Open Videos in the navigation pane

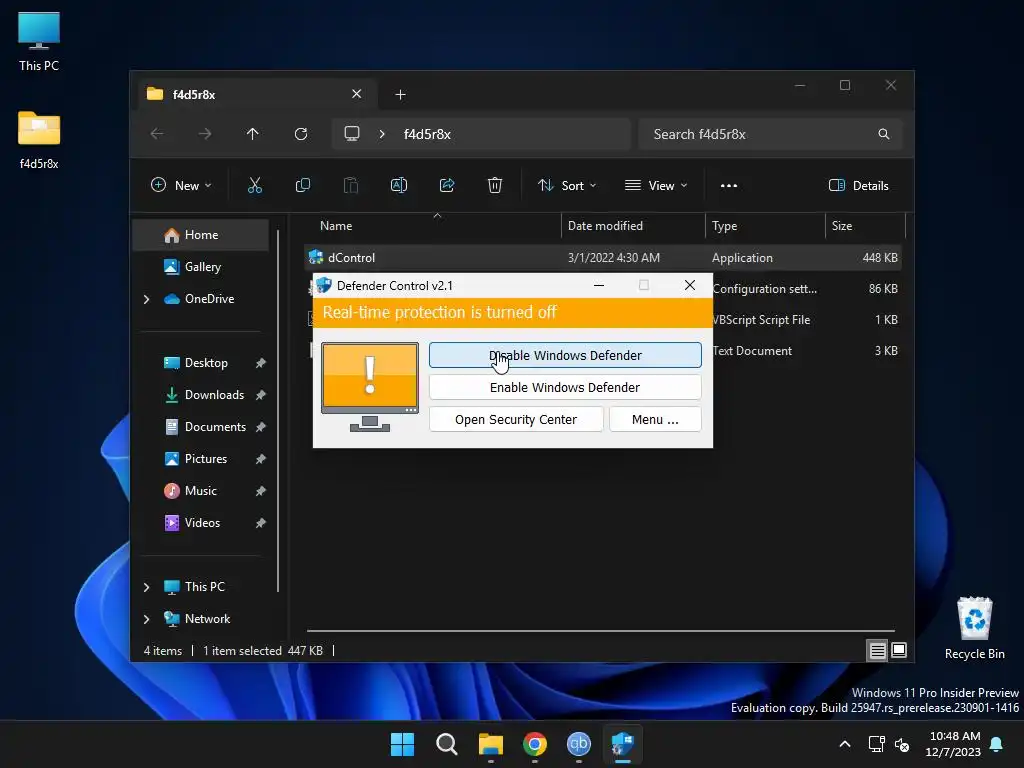[201, 522]
